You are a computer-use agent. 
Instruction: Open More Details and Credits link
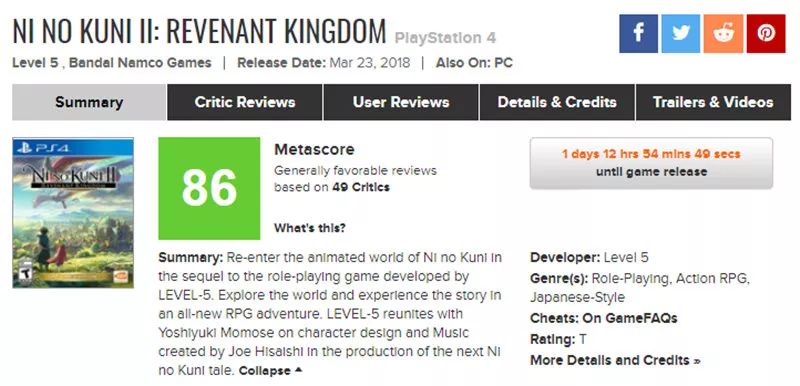pos(615,360)
